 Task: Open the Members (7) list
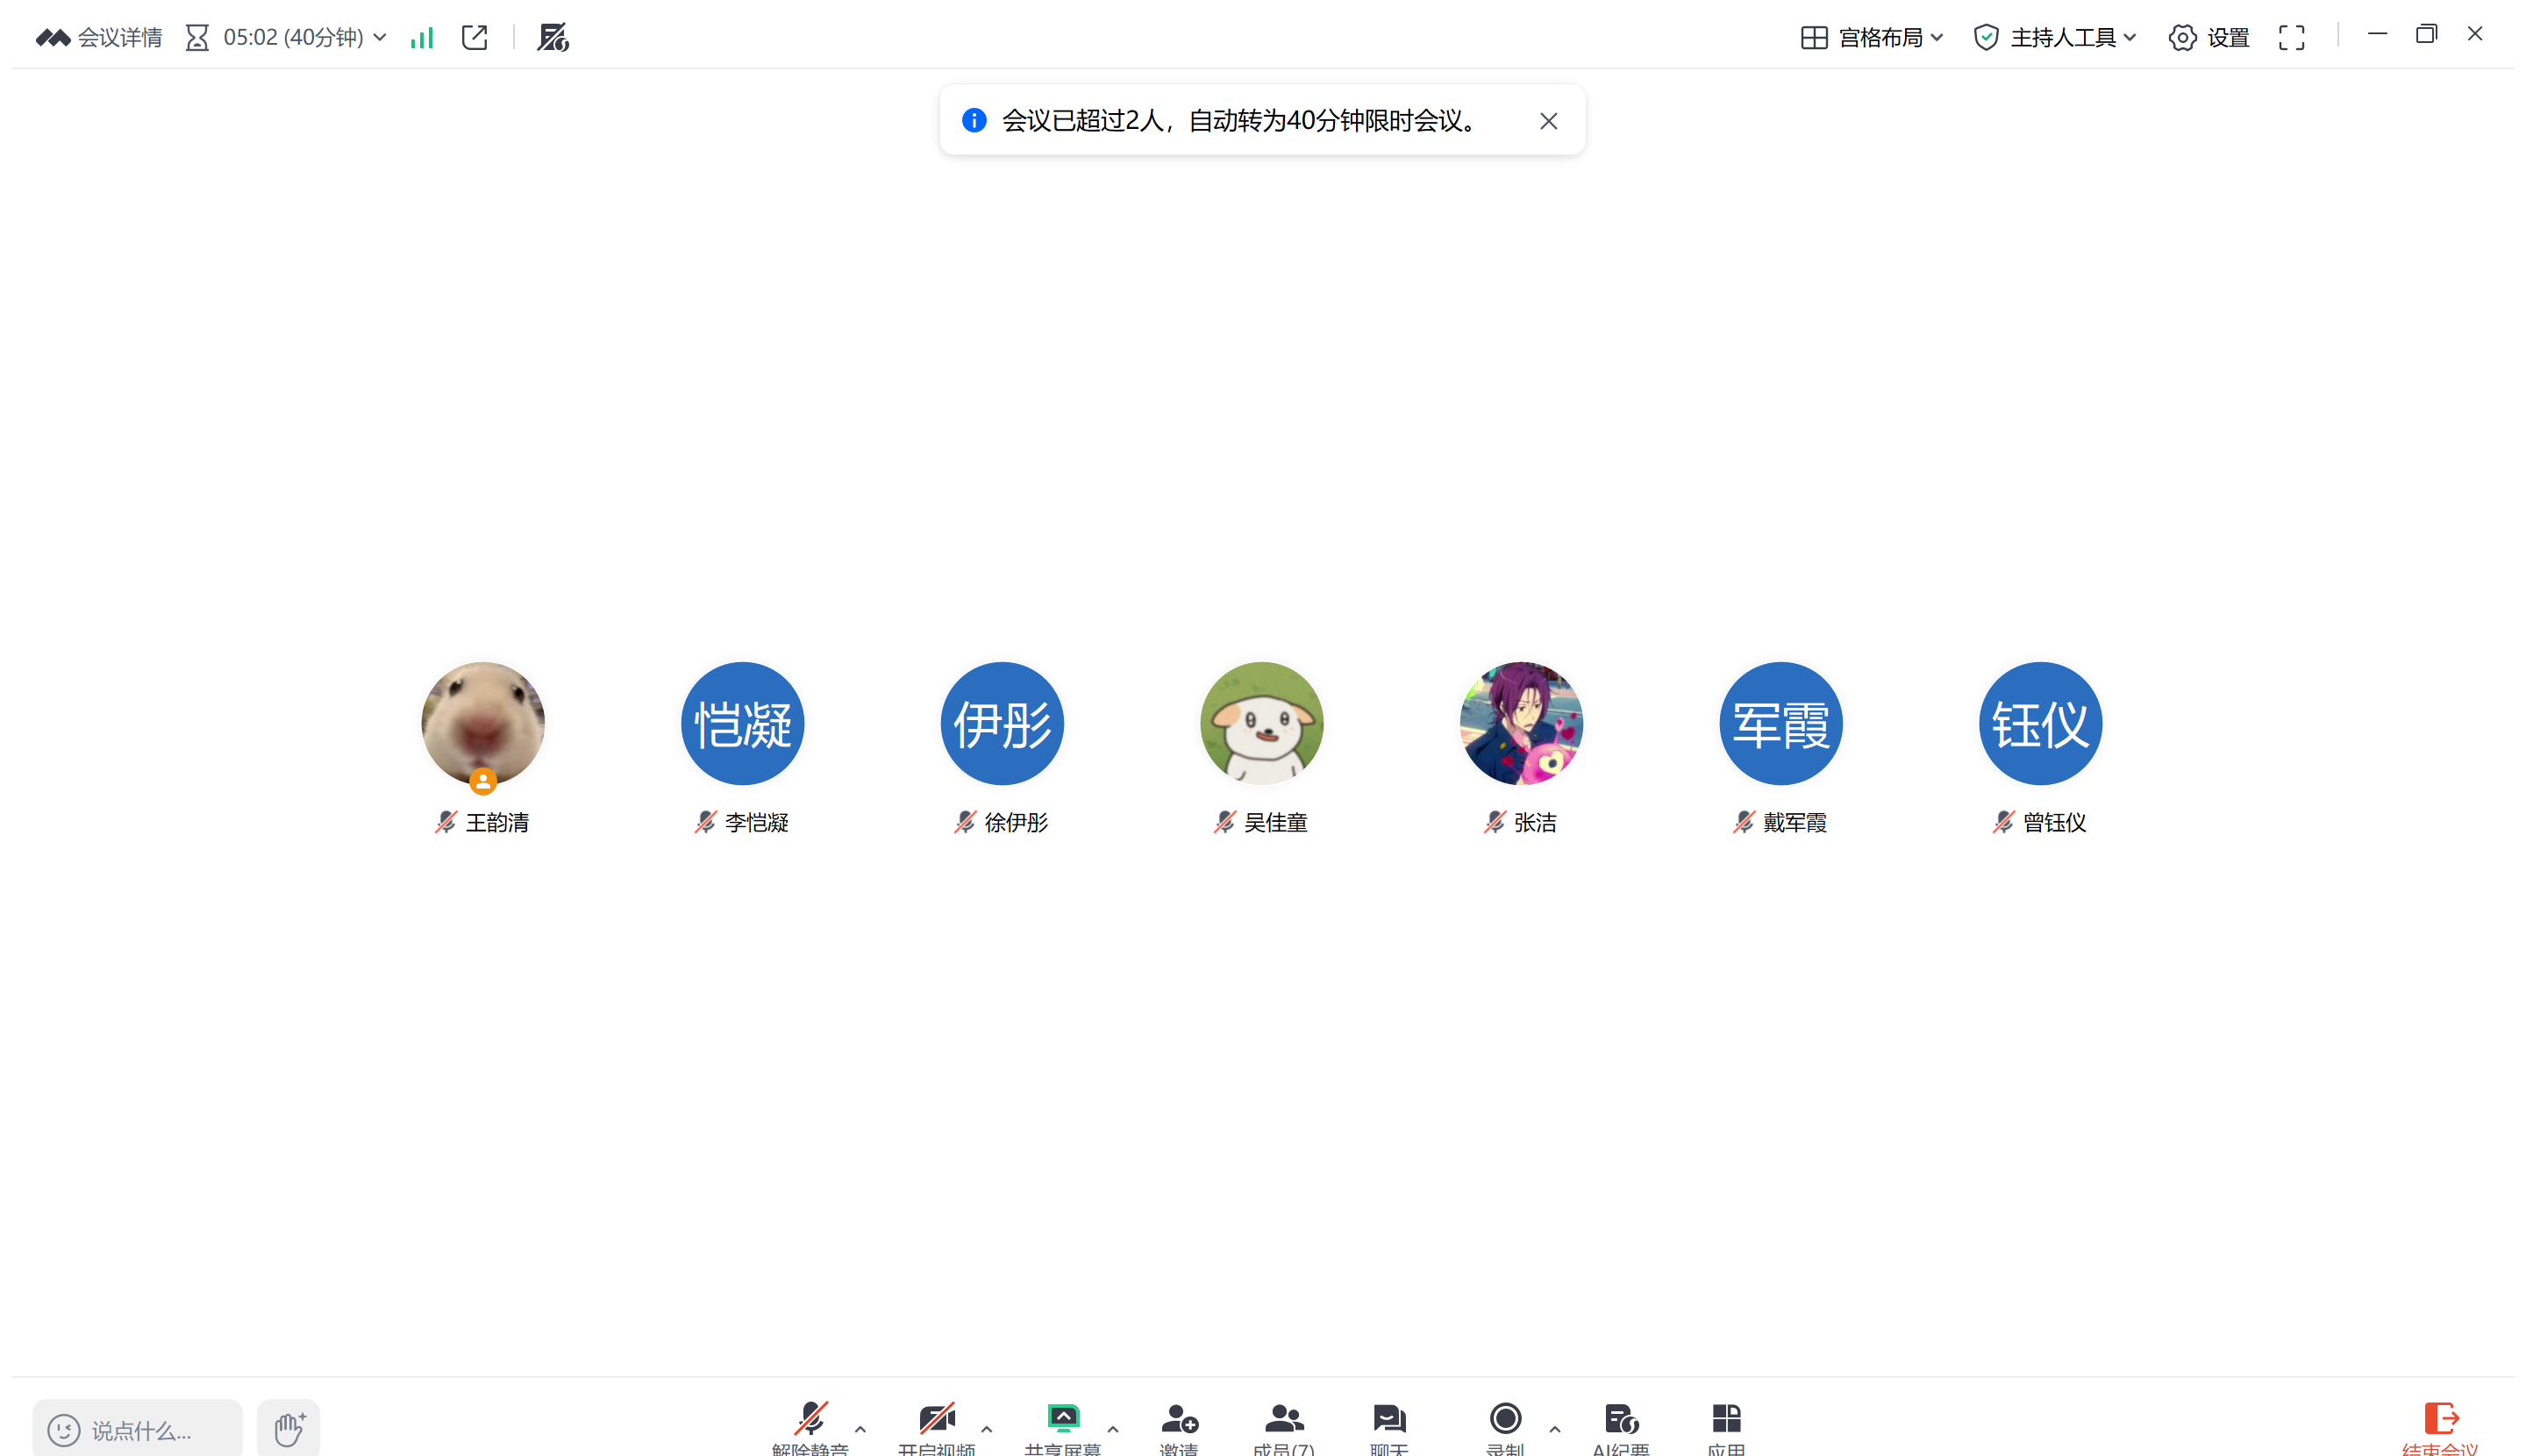point(1283,1420)
